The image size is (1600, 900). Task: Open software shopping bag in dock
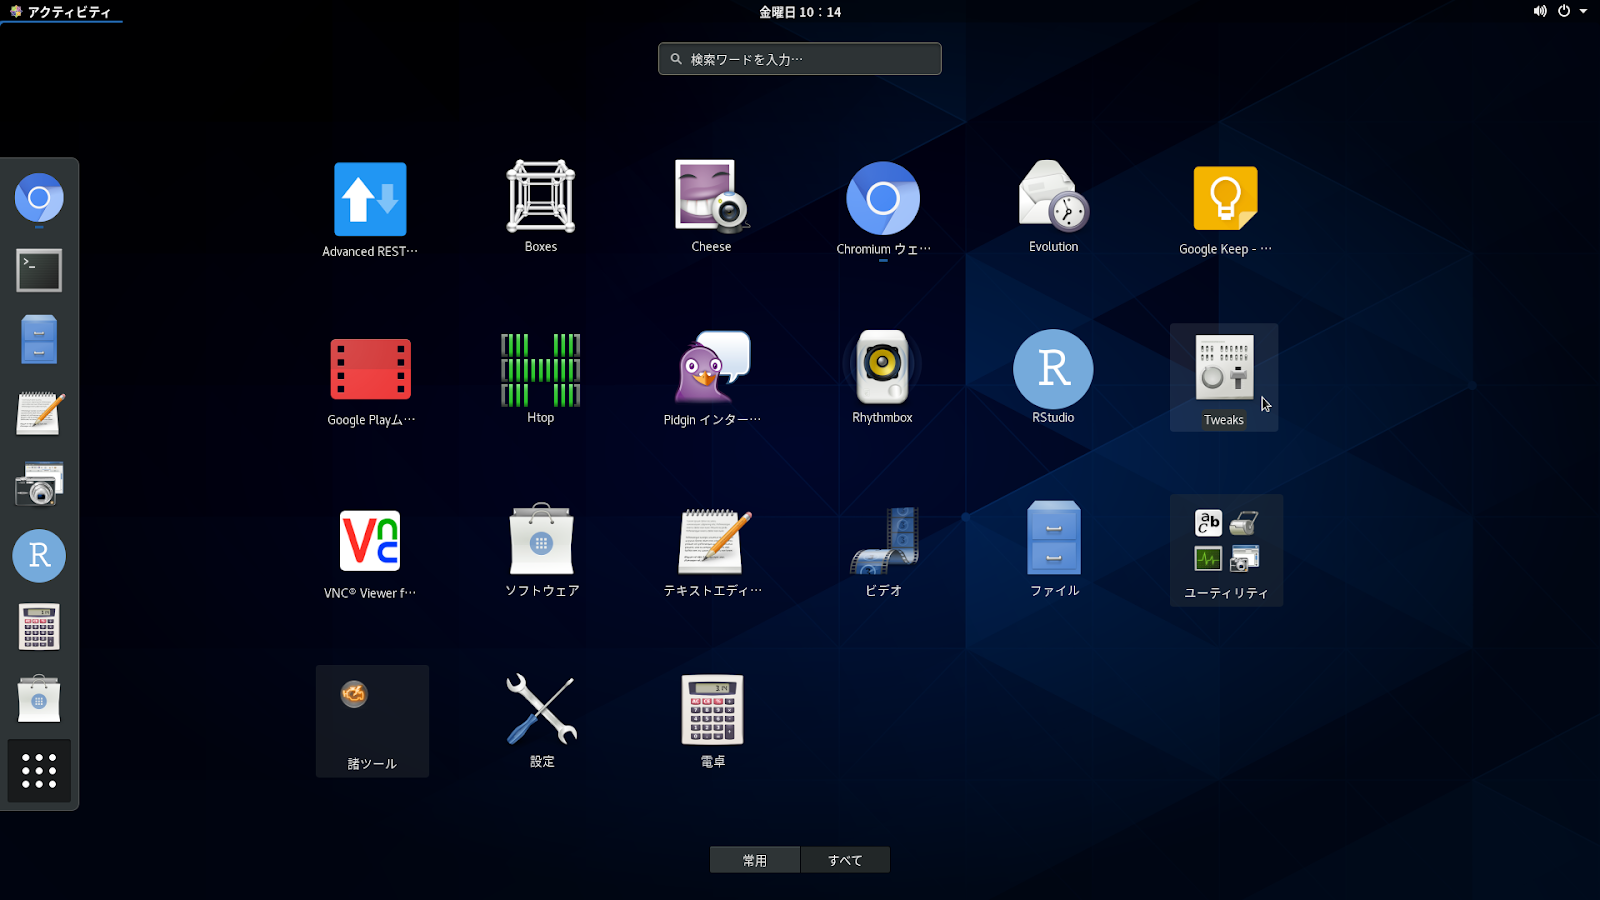coord(39,698)
